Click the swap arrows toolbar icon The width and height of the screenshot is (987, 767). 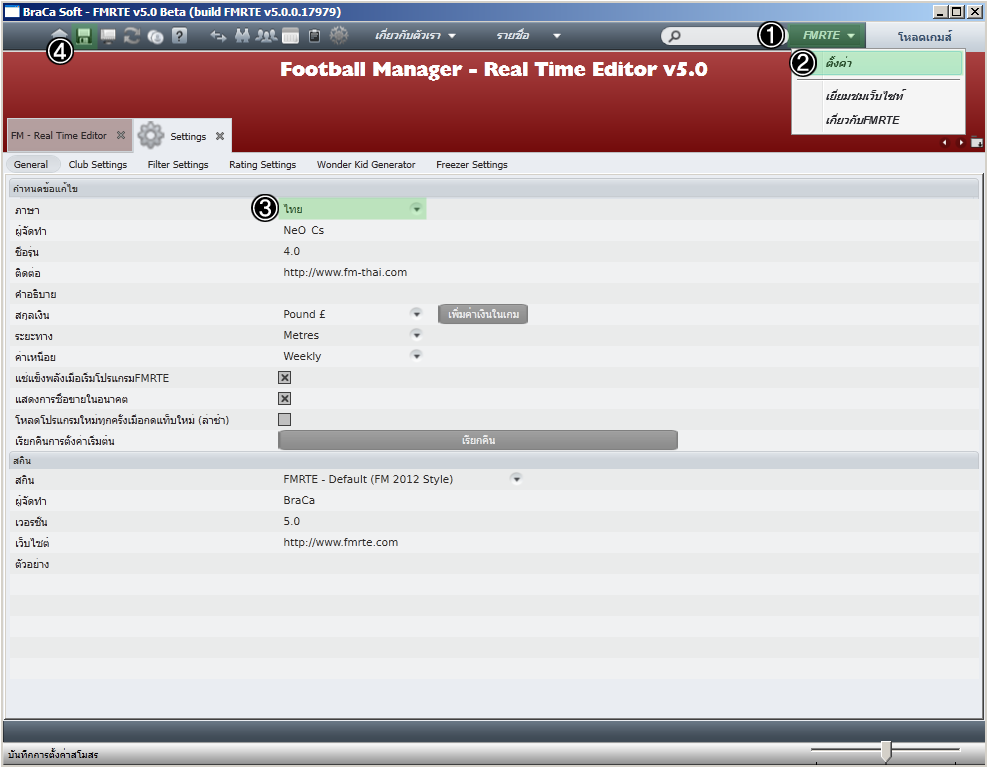tap(218, 37)
